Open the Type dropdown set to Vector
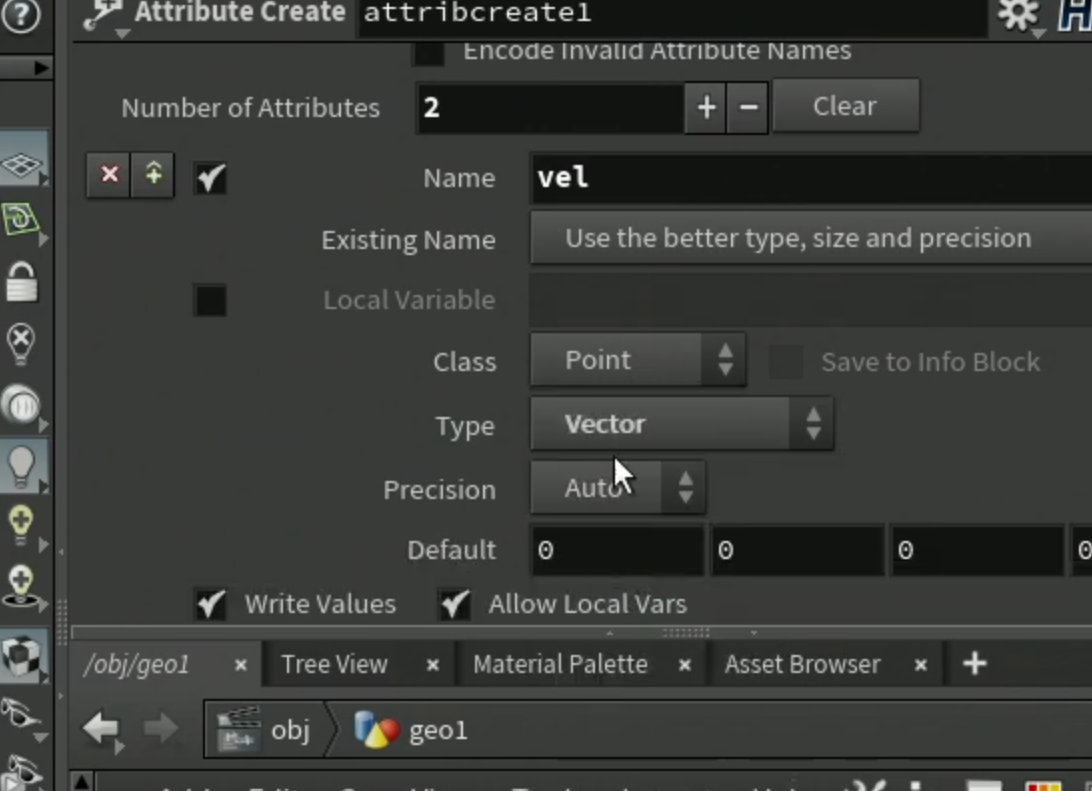The height and width of the screenshot is (791, 1092). click(x=682, y=424)
